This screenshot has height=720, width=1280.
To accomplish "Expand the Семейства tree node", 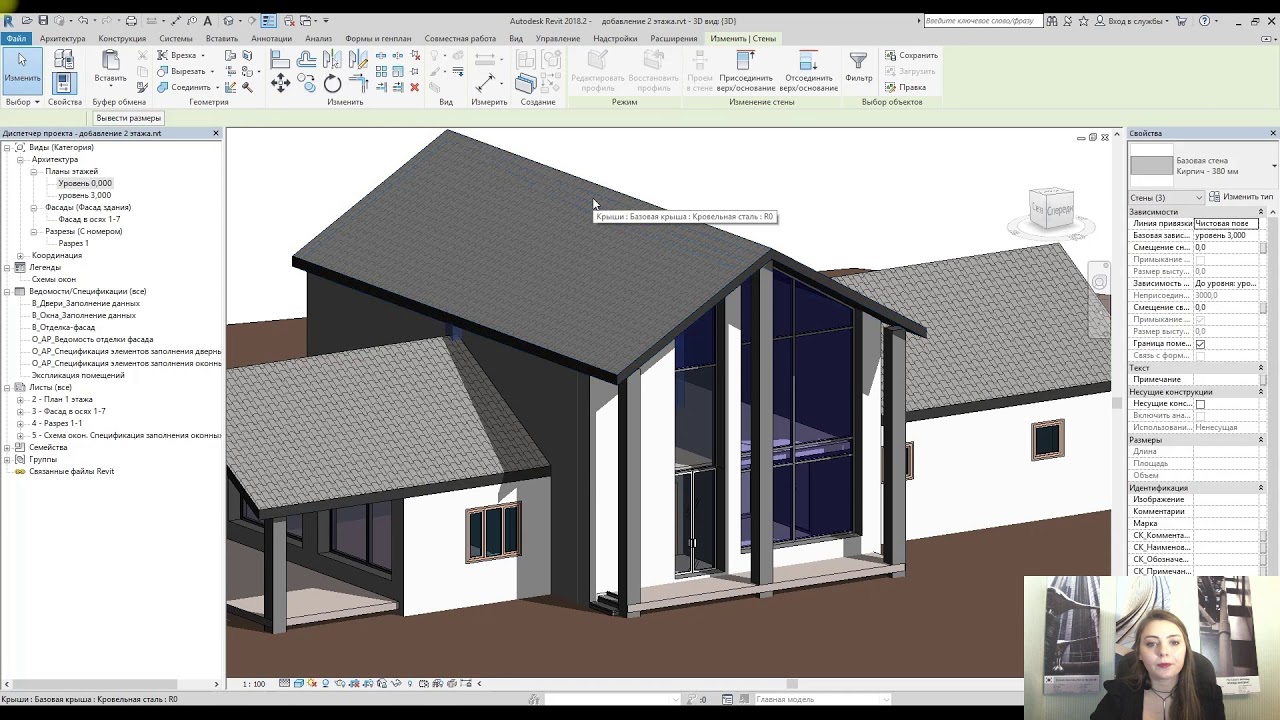I will 7,448.
